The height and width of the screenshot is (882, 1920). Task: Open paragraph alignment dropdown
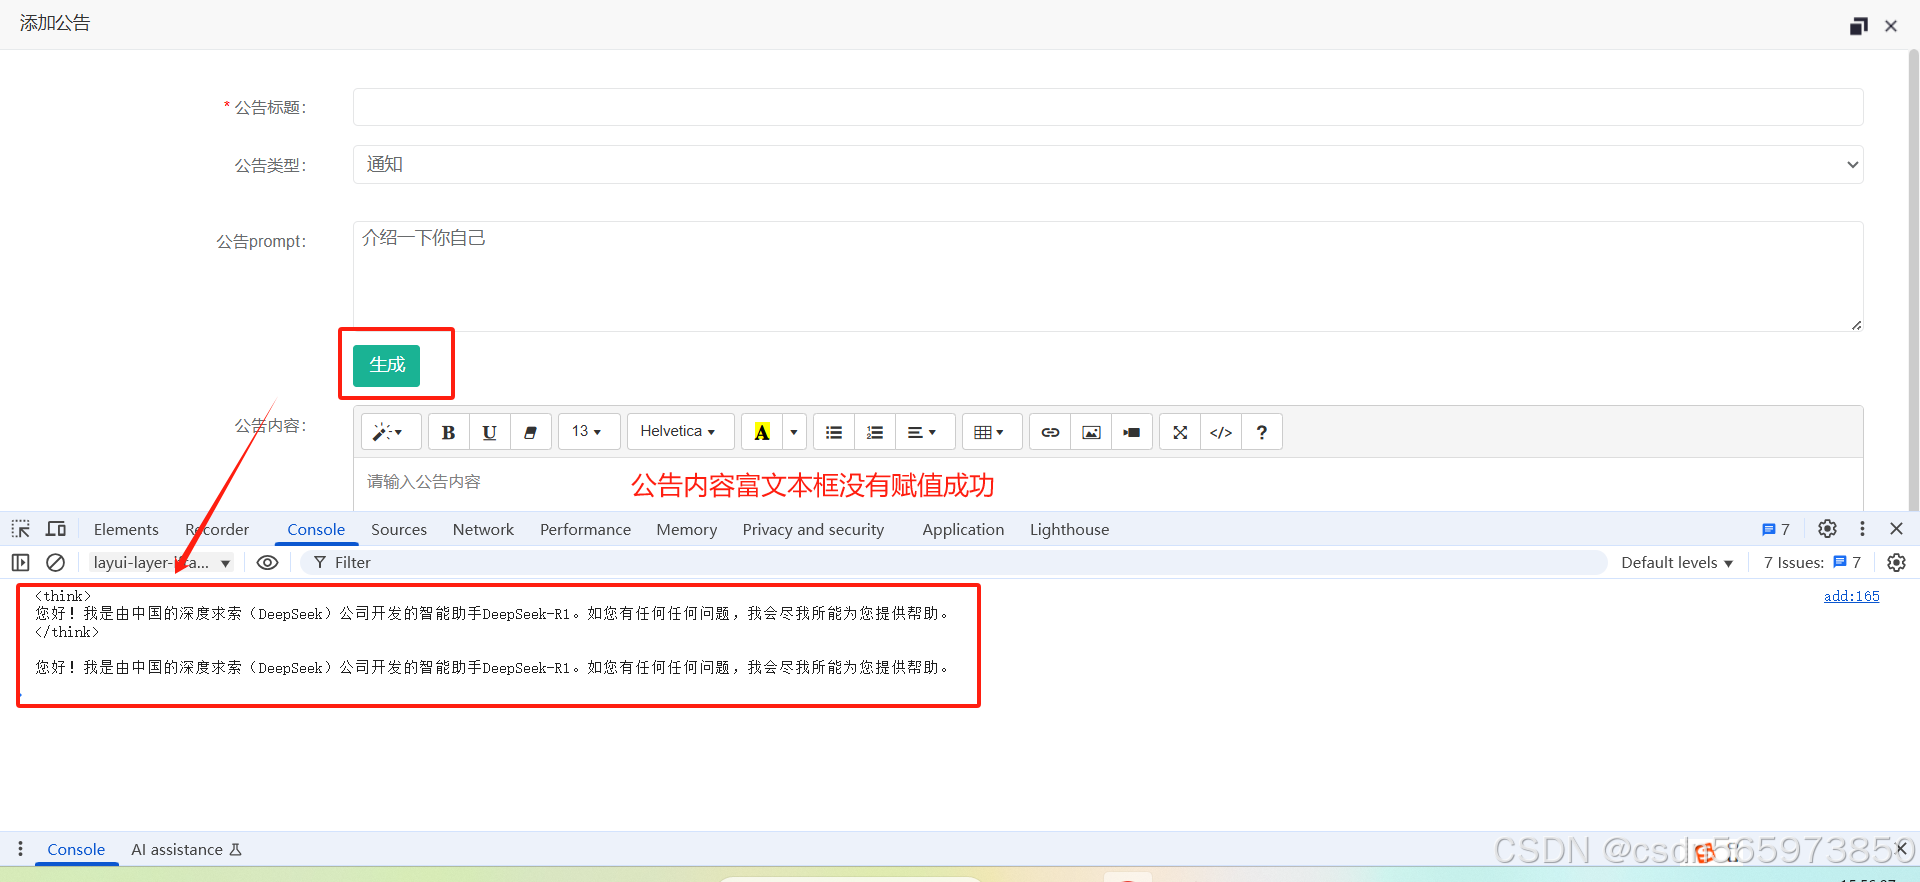[x=923, y=432]
